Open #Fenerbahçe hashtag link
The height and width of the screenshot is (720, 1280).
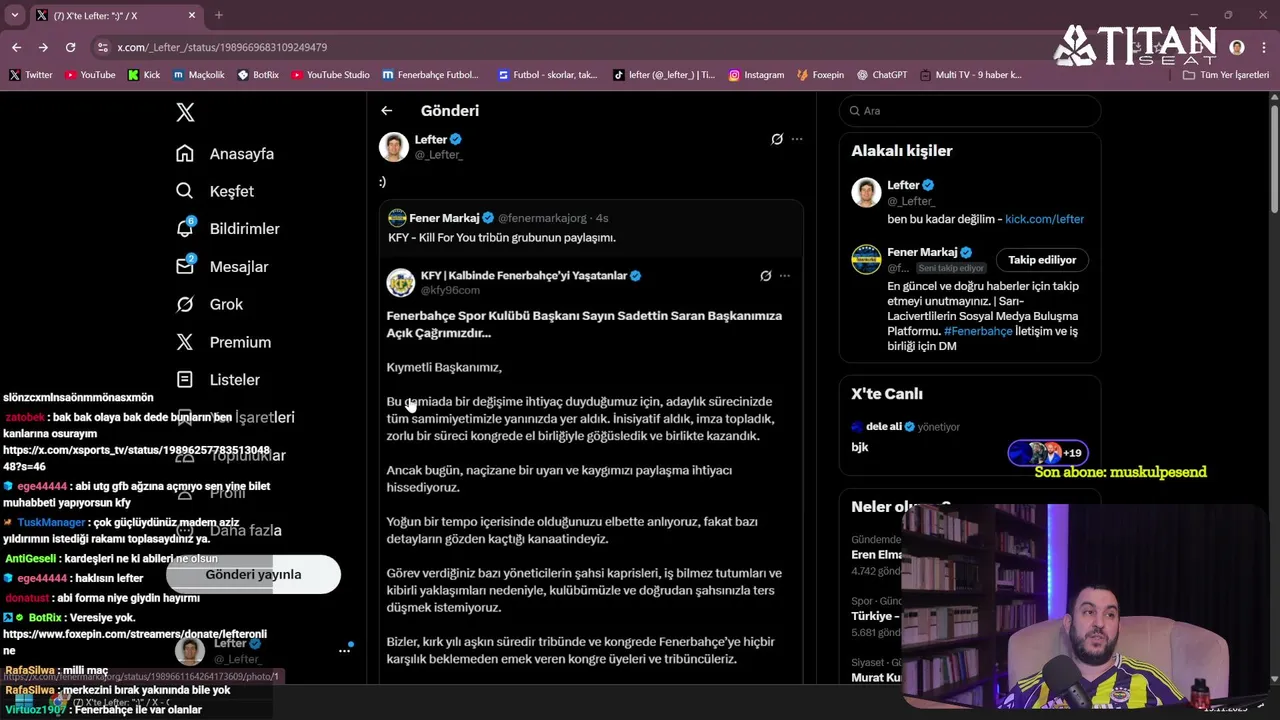[978, 331]
